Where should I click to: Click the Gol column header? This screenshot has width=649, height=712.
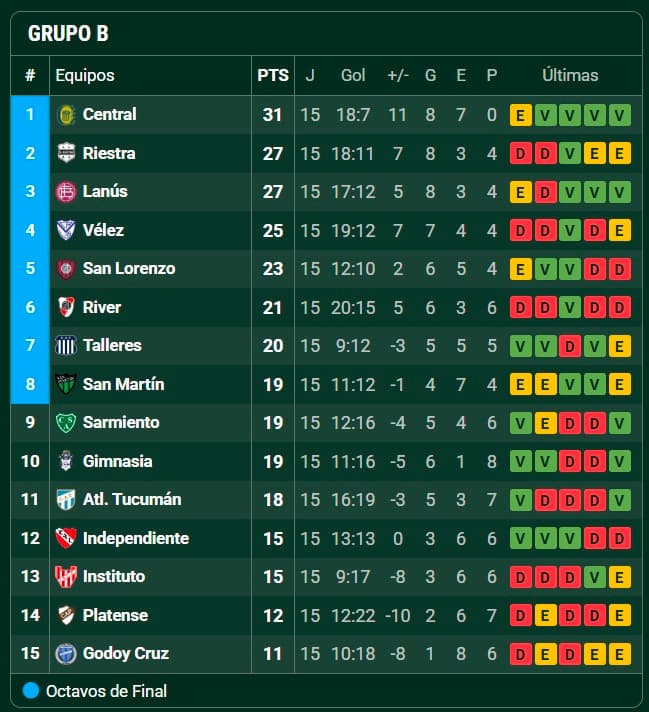click(x=353, y=75)
